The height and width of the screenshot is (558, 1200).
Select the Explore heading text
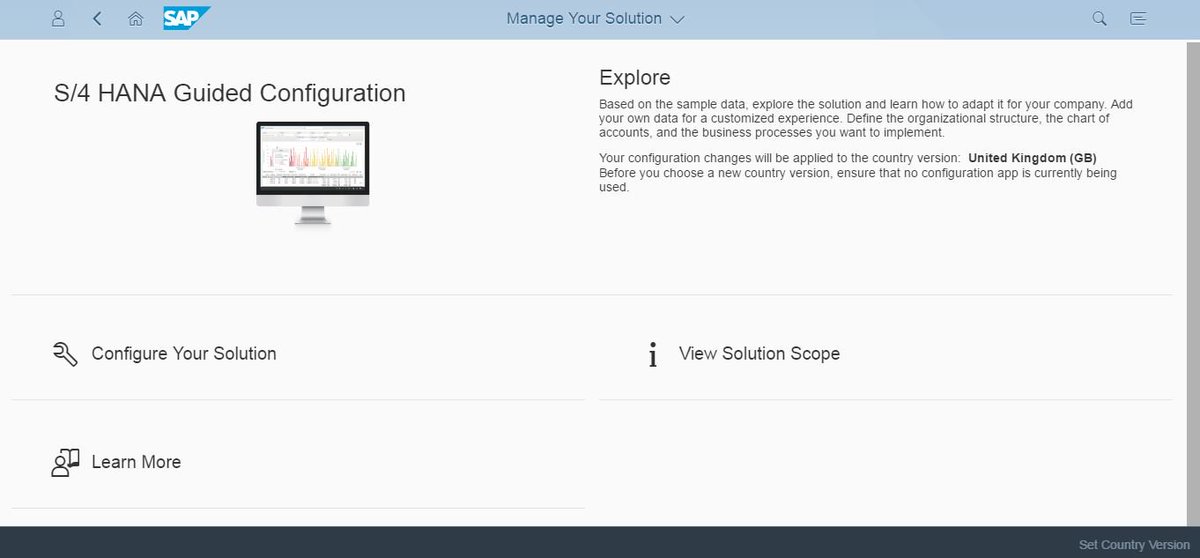[x=635, y=78]
